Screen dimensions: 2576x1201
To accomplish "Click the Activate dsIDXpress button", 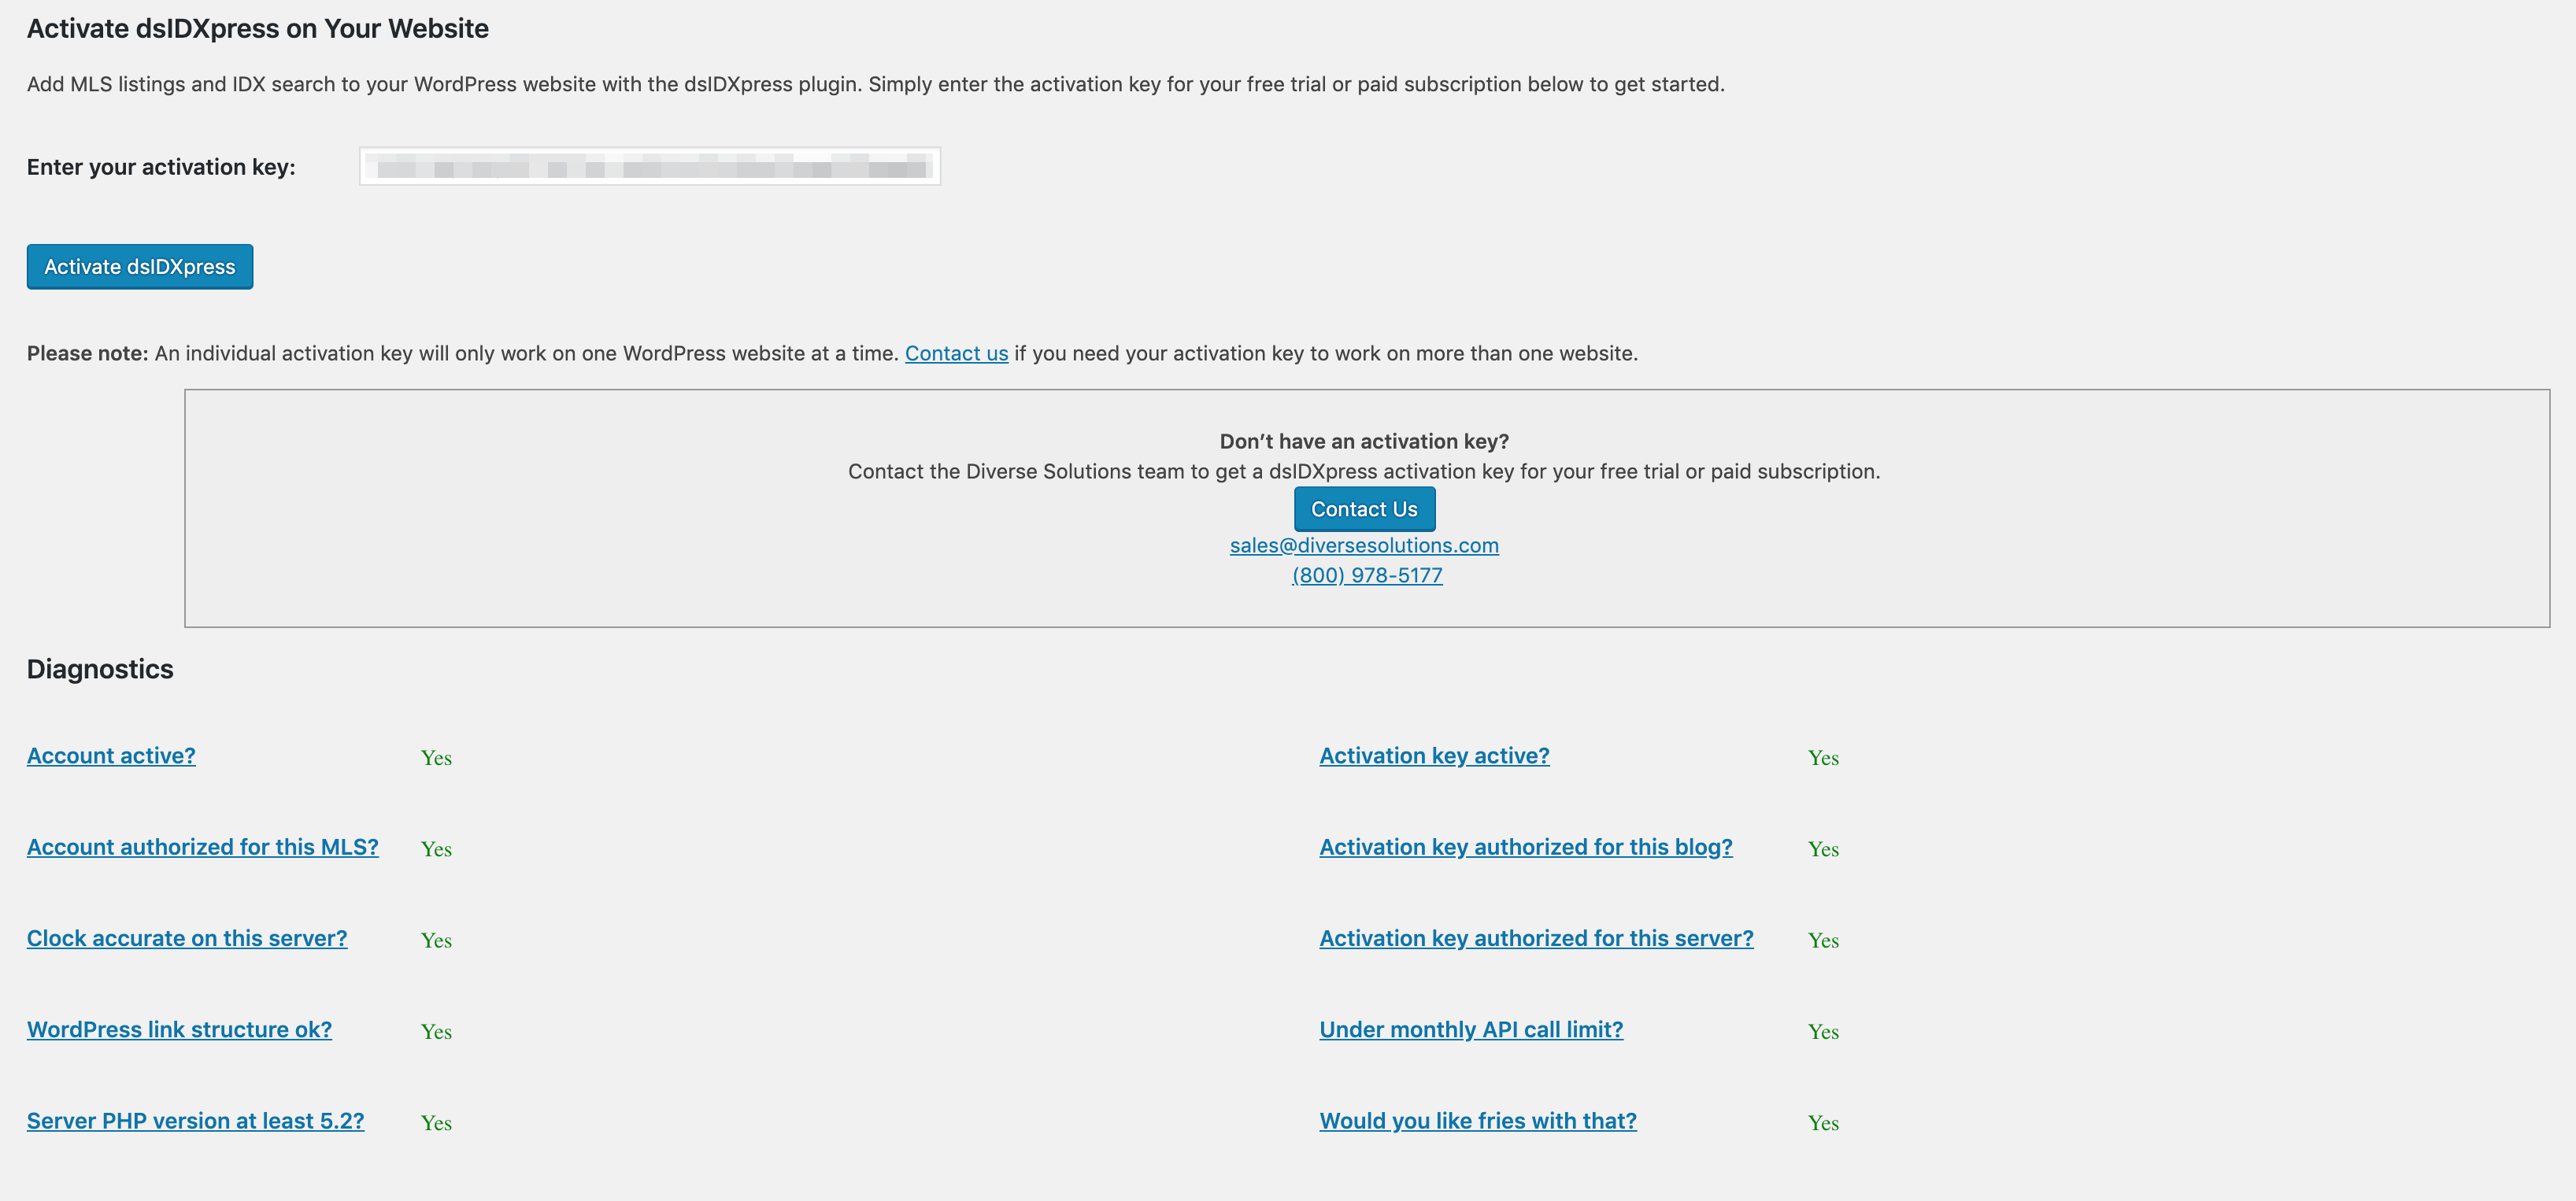I will [139, 267].
